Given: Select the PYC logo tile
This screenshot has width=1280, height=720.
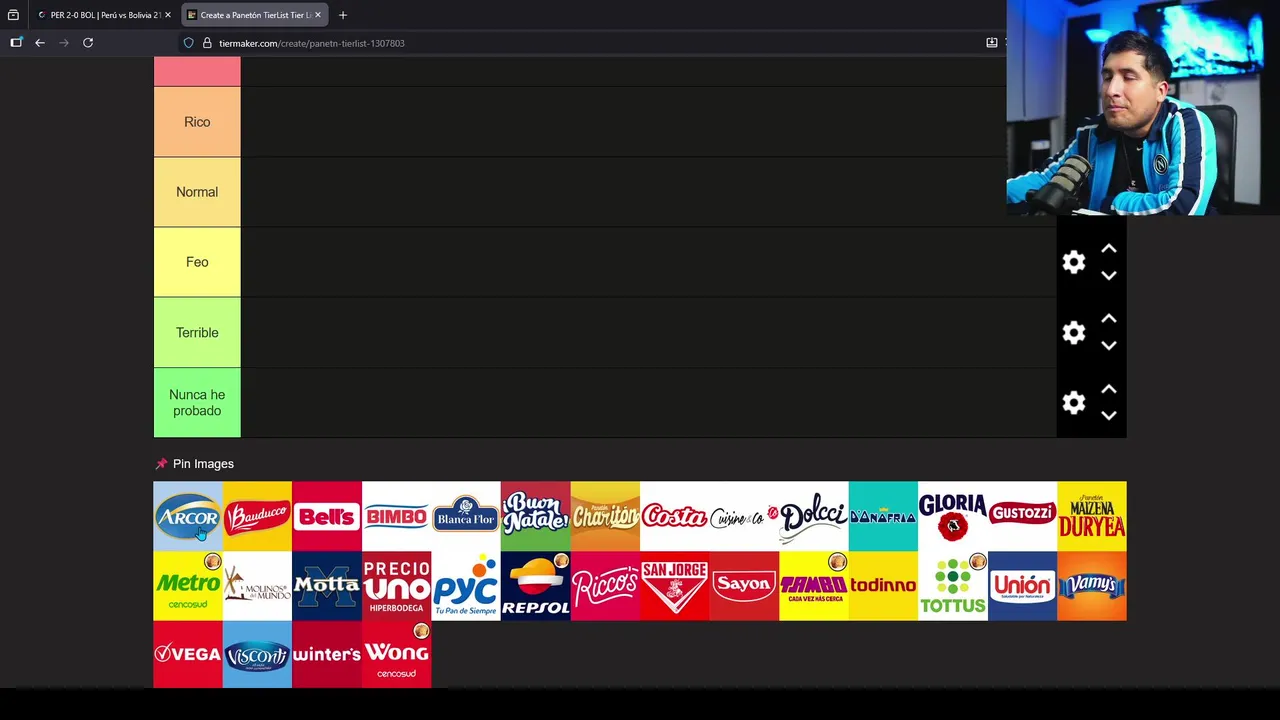Looking at the screenshot, I should click(x=466, y=586).
